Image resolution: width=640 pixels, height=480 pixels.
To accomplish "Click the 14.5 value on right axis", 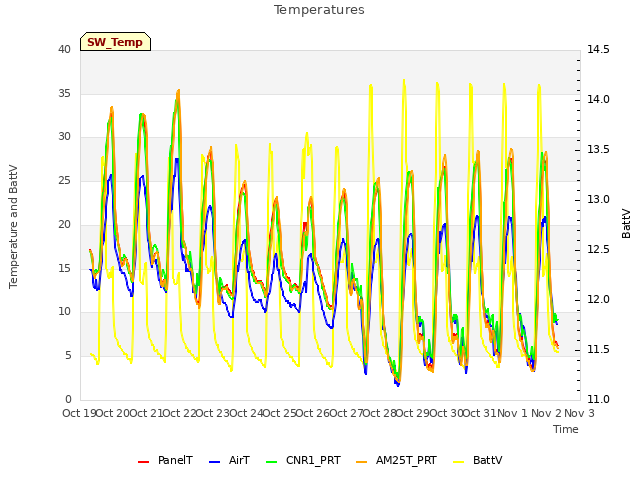I will [598, 50].
